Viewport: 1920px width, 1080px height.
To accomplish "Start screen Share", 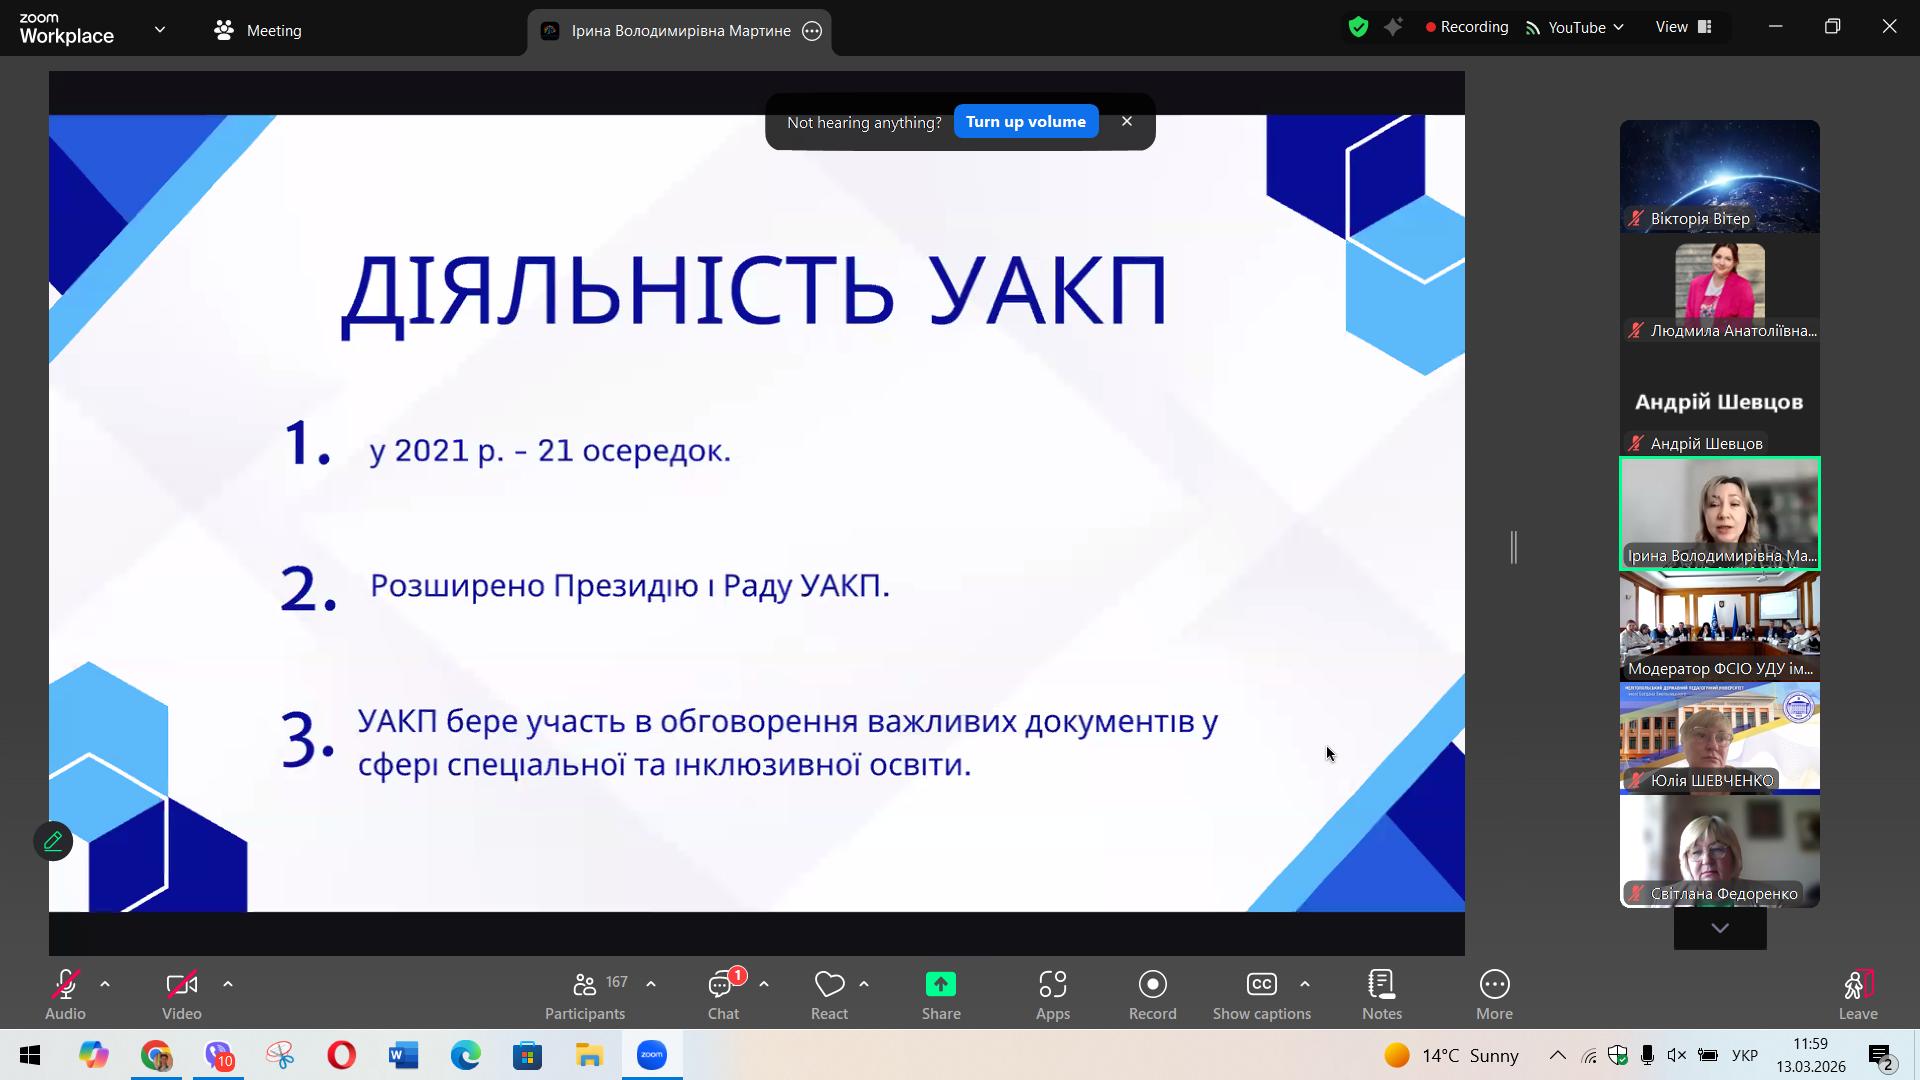I will click(x=941, y=996).
